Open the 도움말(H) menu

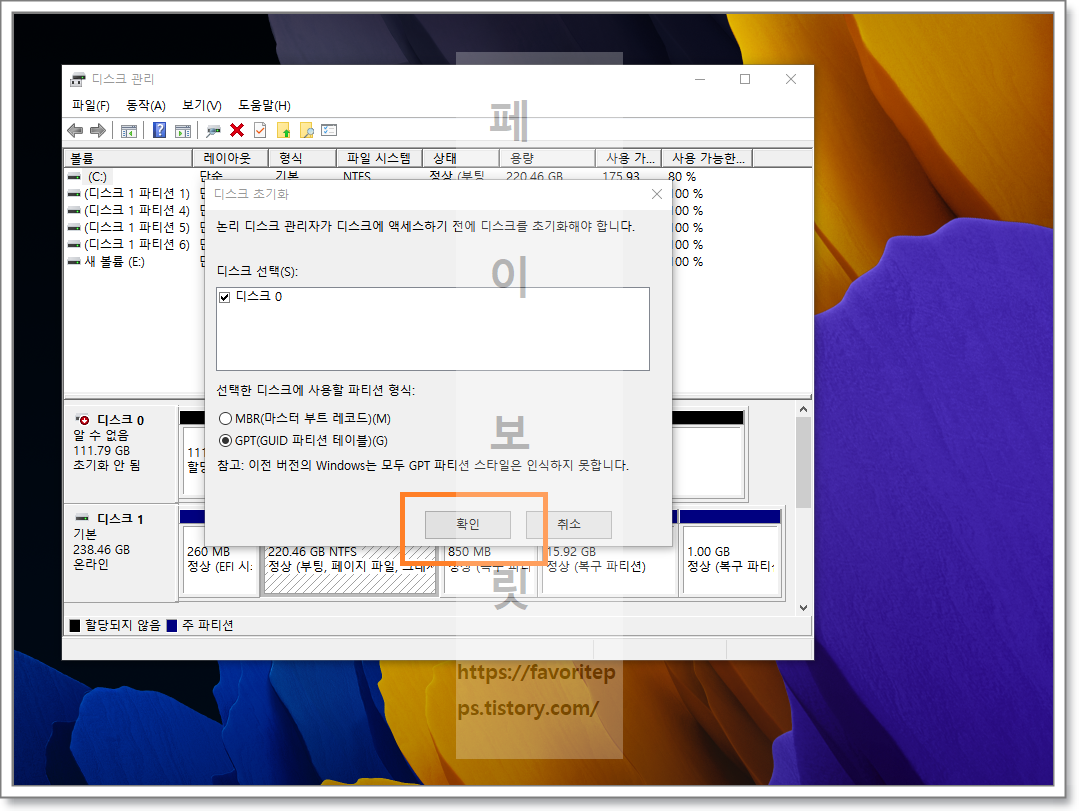(264, 105)
